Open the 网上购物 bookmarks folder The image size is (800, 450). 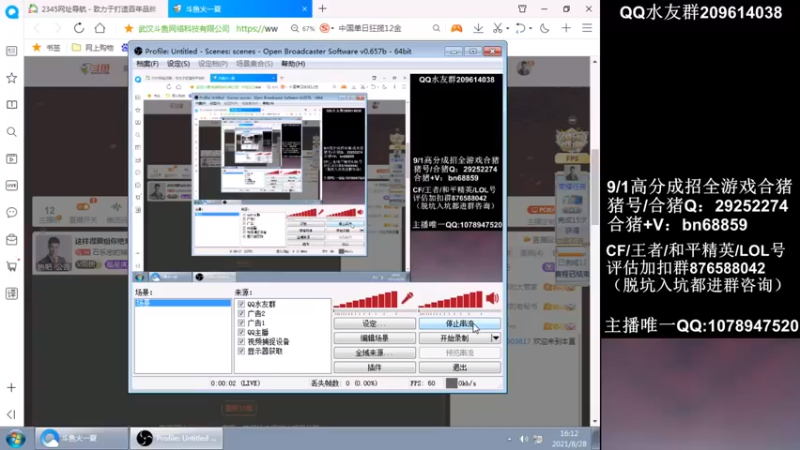pyautogui.click(x=93, y=48)
